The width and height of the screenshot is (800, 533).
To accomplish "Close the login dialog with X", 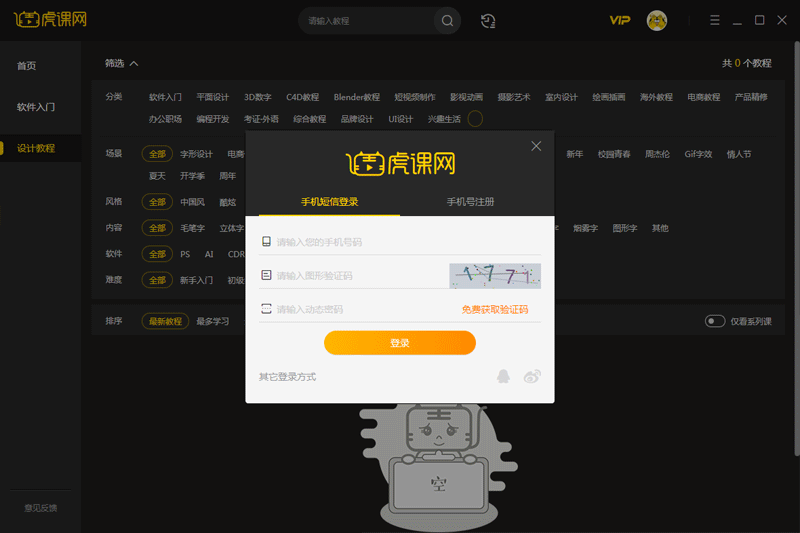I will [x=536, y=146].
